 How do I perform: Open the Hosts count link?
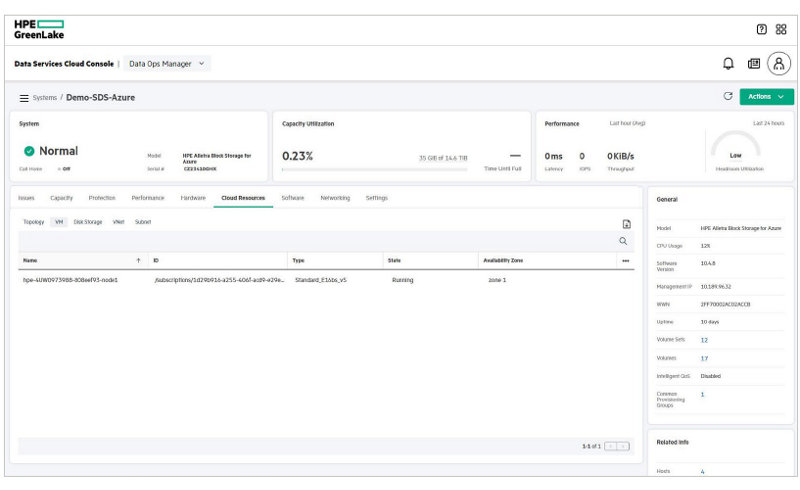pyautogui.click(x=702, y=472)
